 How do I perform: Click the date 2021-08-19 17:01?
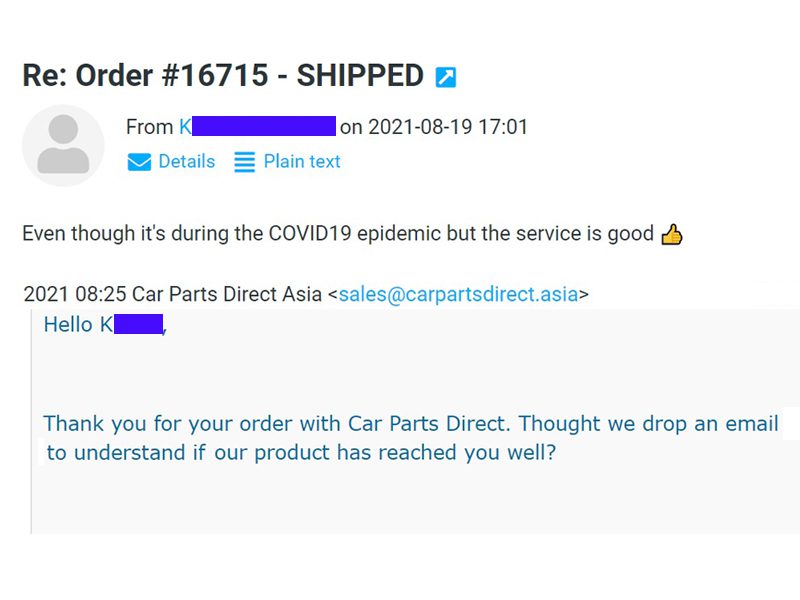pyautogui.click(x=448, y=127)
